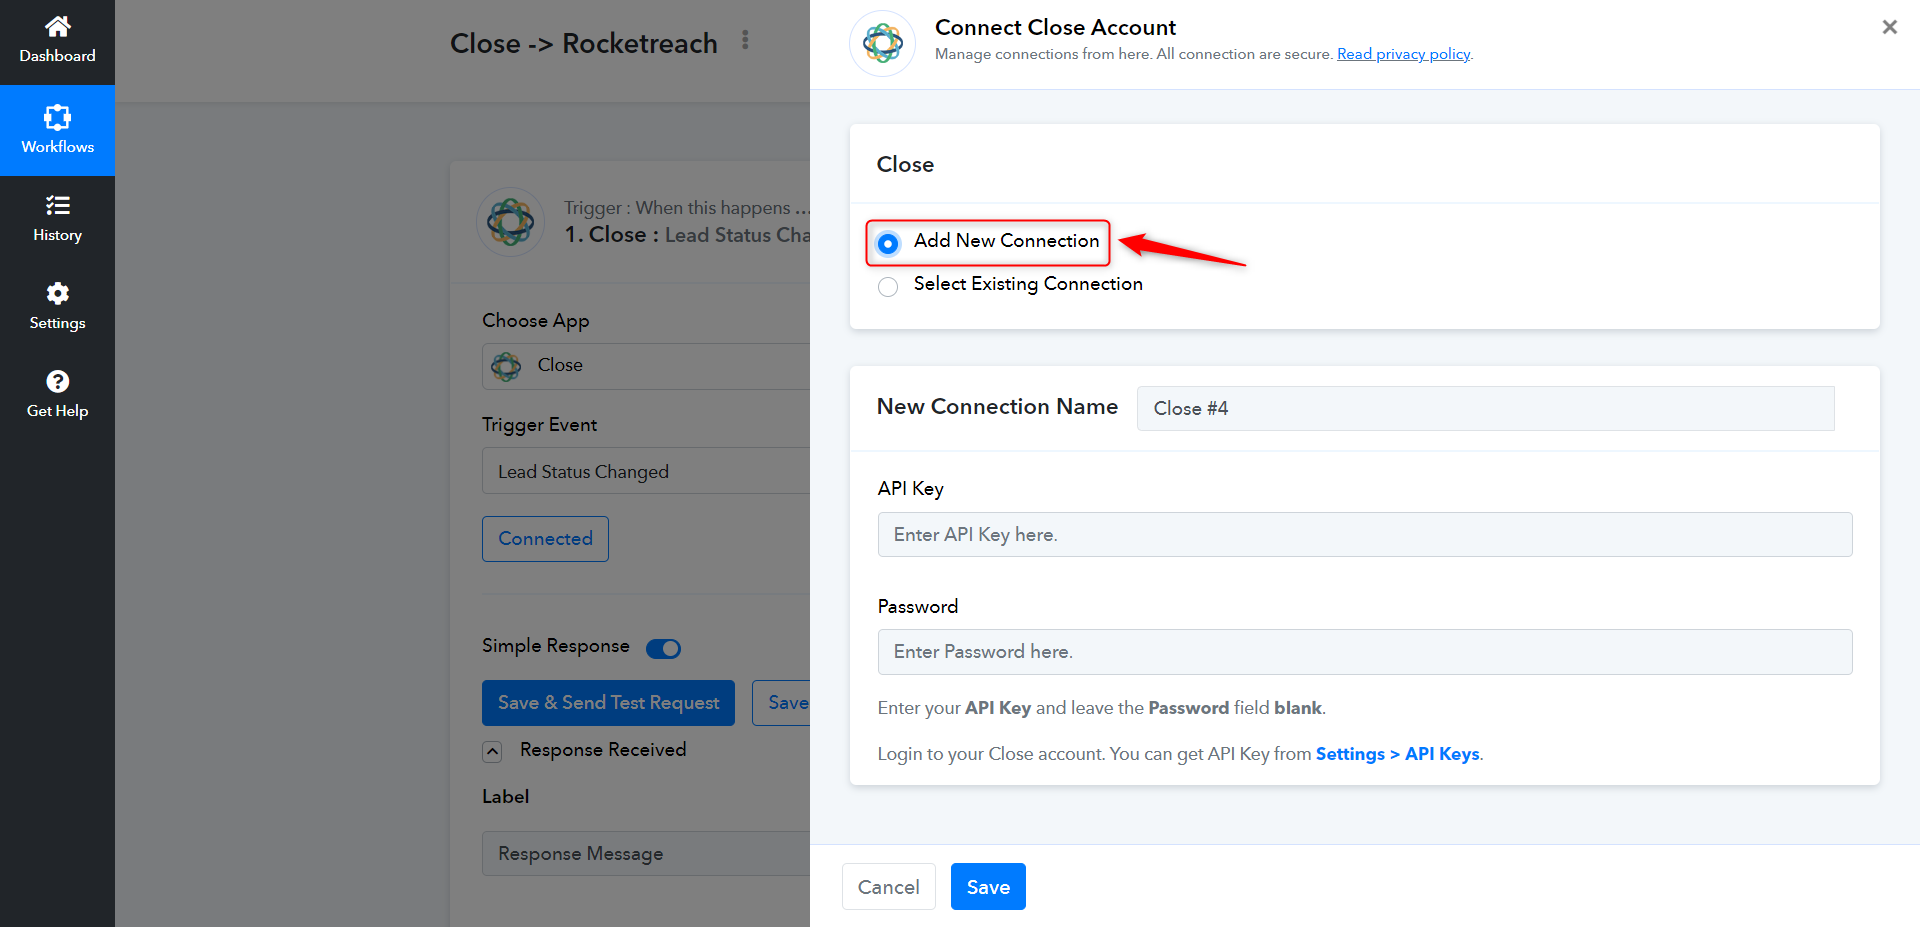This screenshot has width=1920, height=927.
Task: Open the Workflows sidebar icon
Action: pos(57,117)
